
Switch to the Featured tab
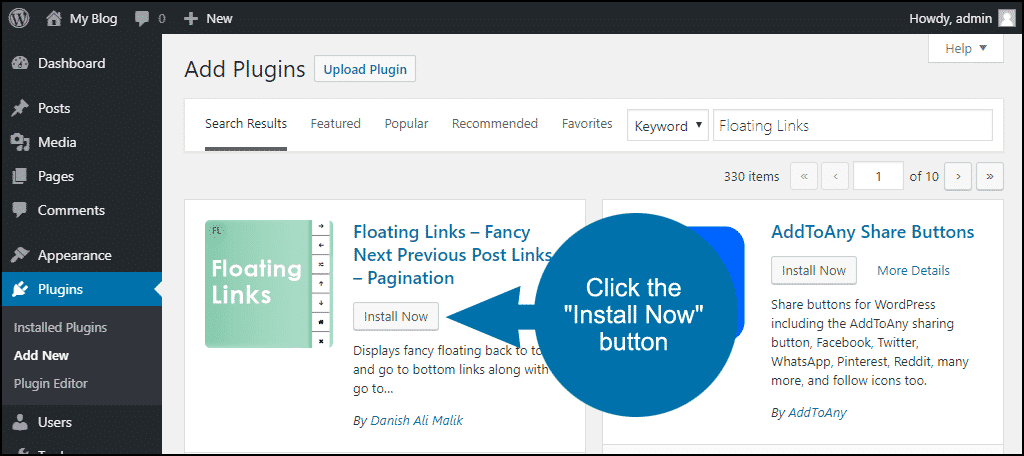[x=336, y=123]
